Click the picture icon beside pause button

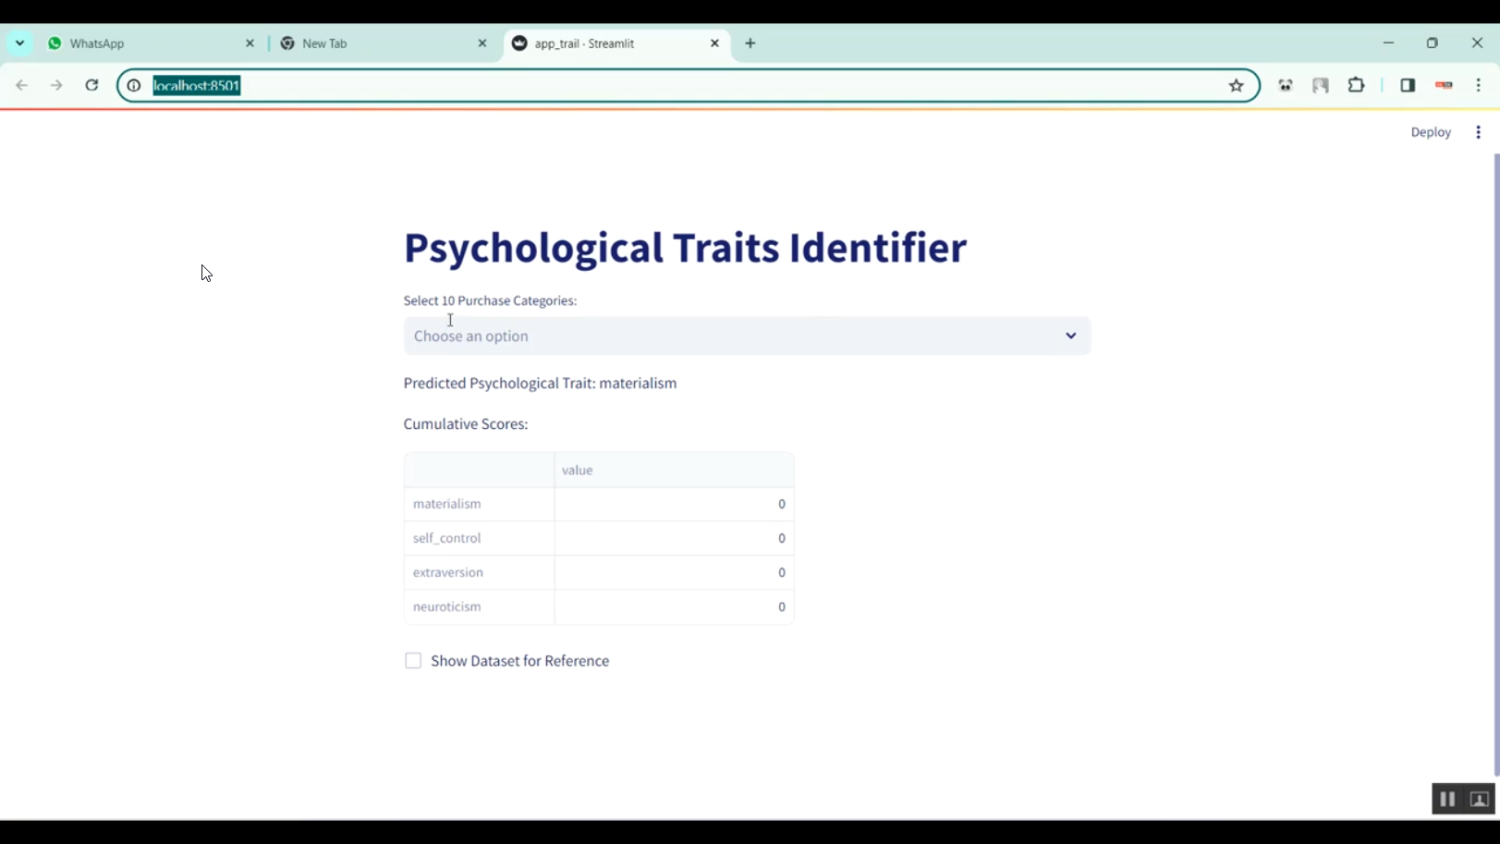[x=1479, y=799]
